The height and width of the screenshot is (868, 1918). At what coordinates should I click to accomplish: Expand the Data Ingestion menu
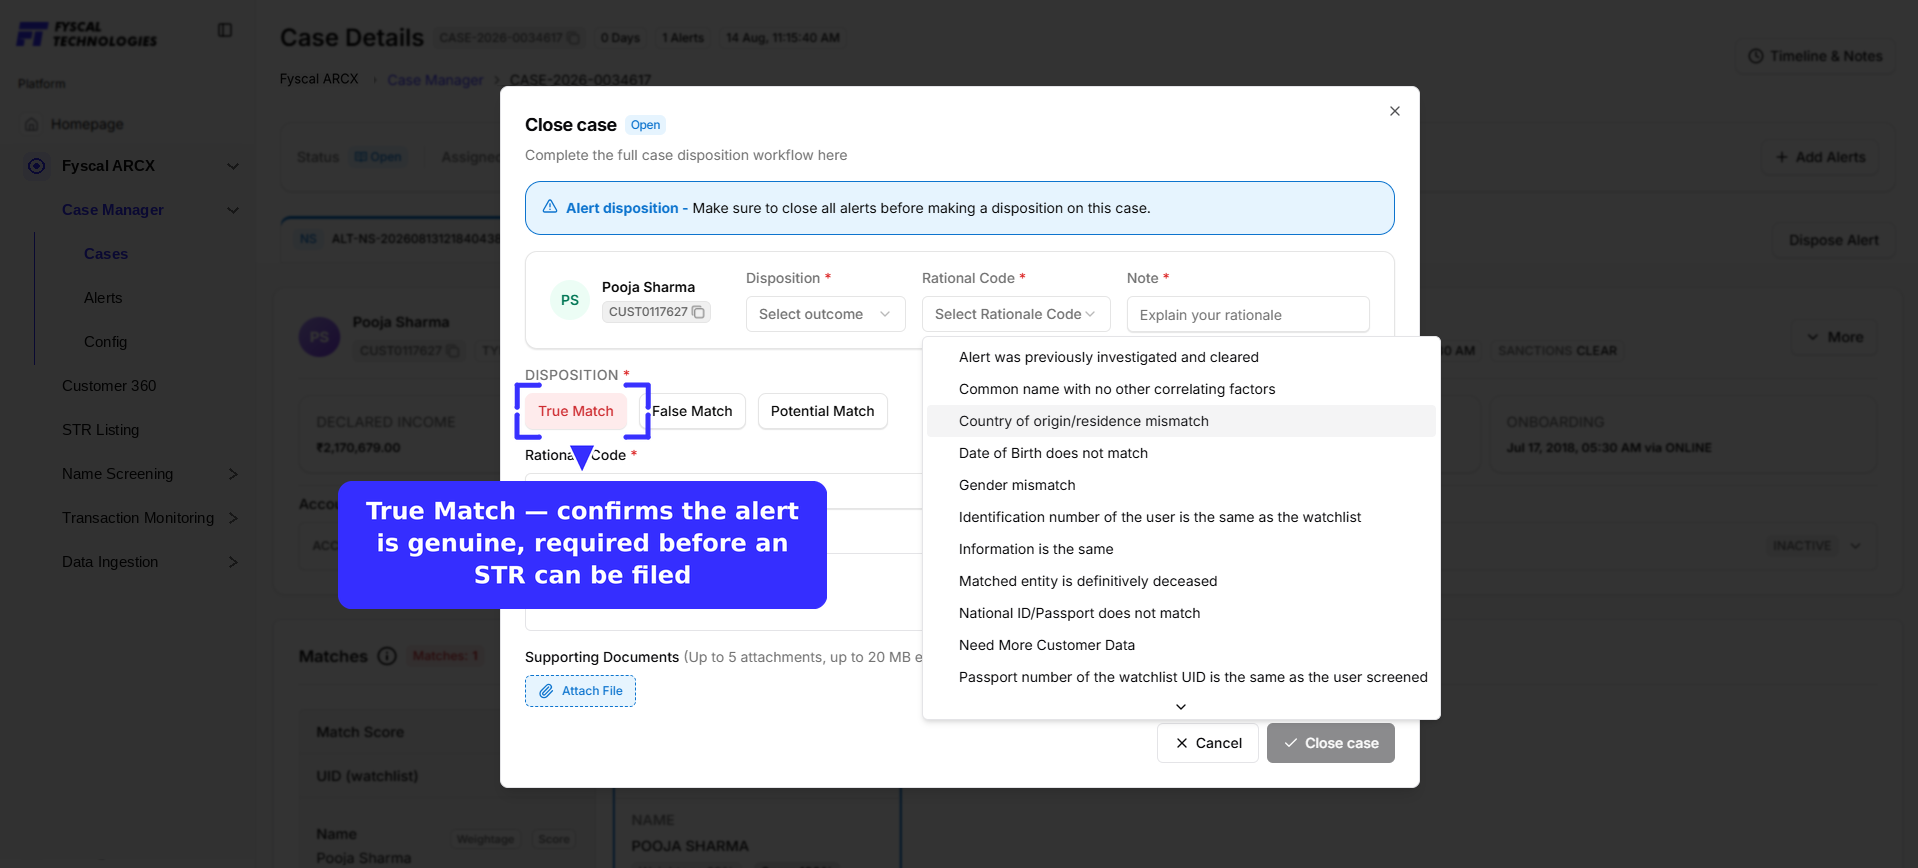click(x=233, y=562)
